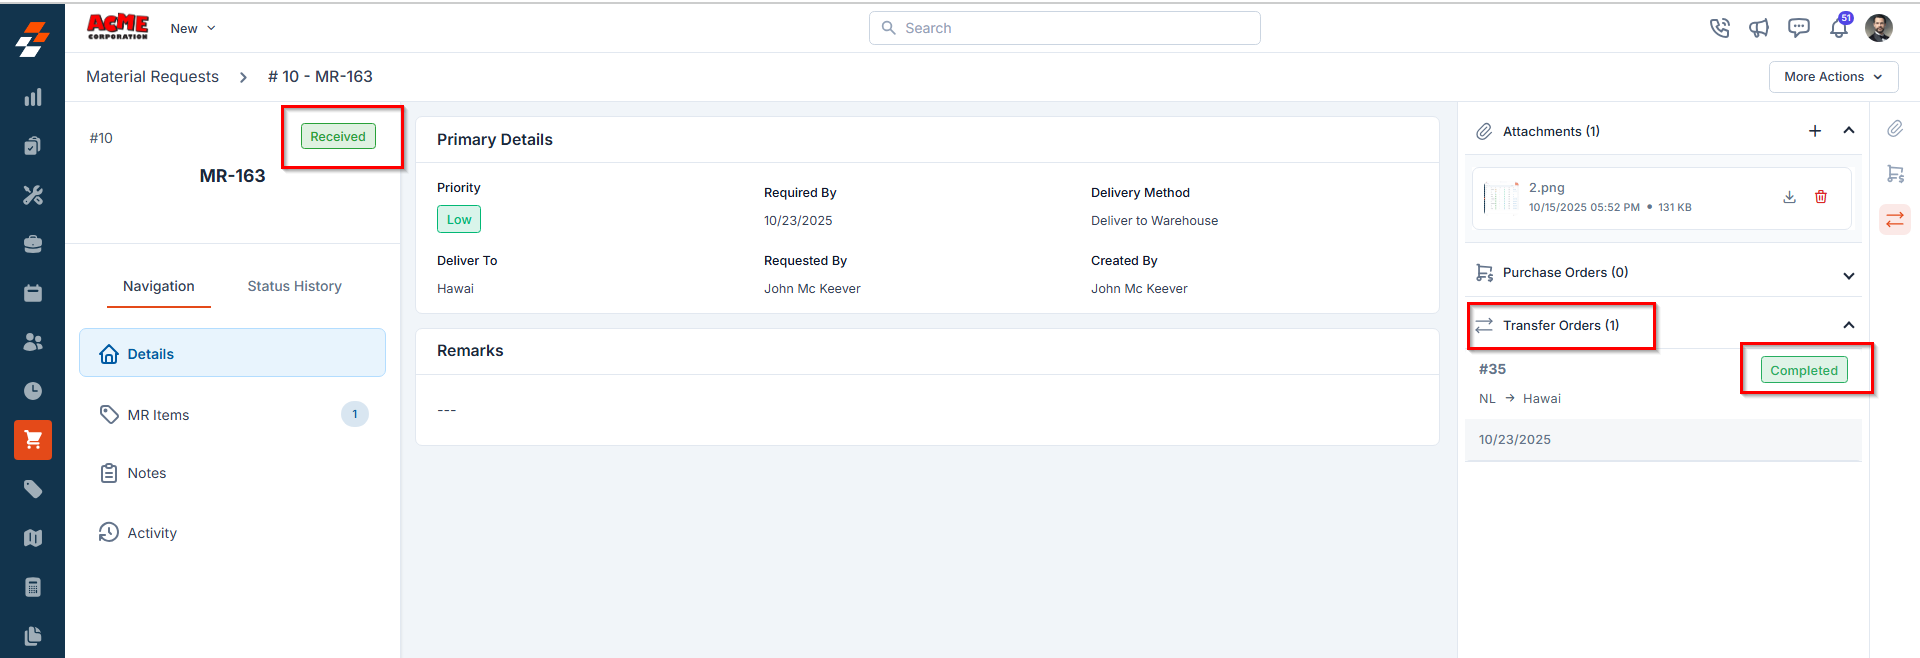Click the Transfer Orders (1) heading
1920x658 pixels.
click(1561, 325)
